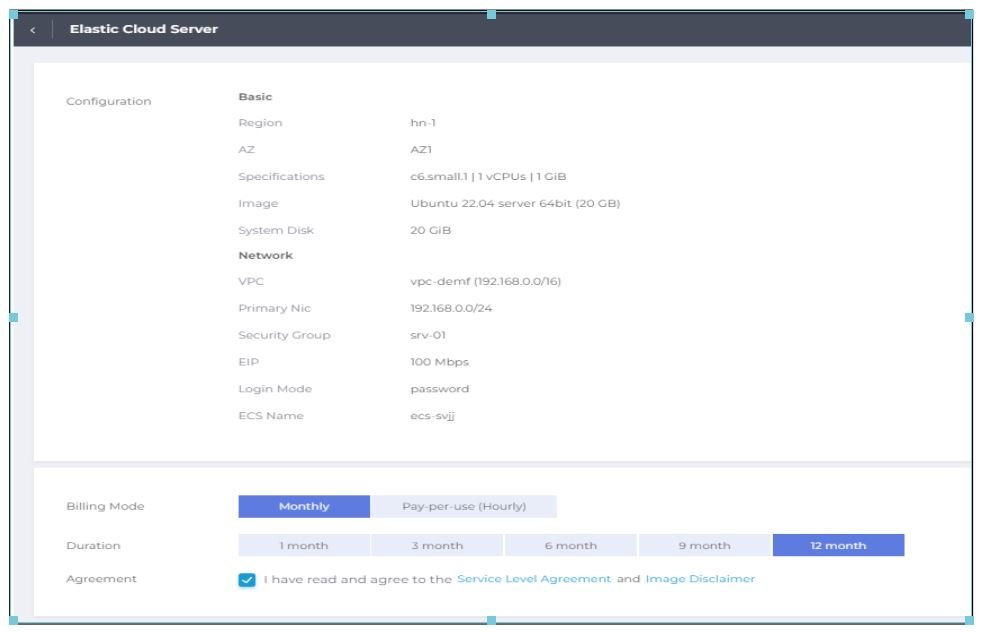The height and width of the screenshot is (633, 983).
Task: Click the back arrow in the header
Action: [32, 30]
